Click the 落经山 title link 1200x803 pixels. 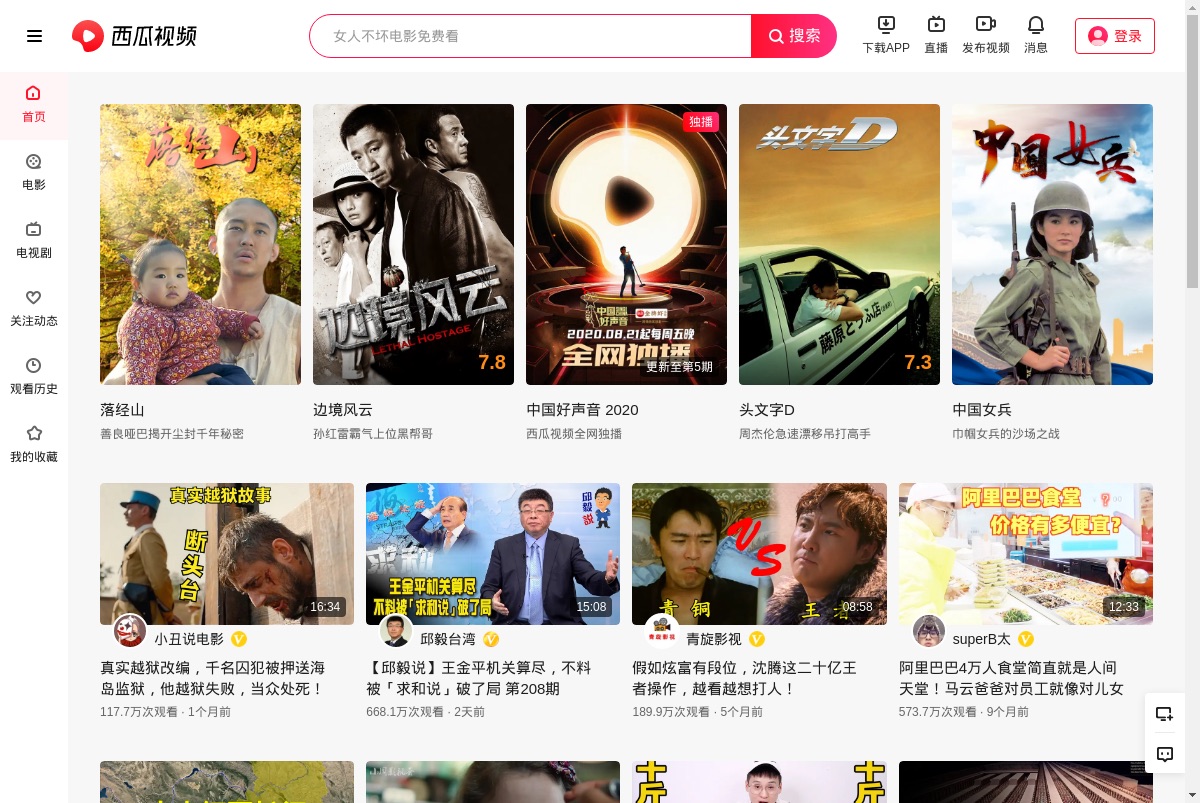(122, 410)
